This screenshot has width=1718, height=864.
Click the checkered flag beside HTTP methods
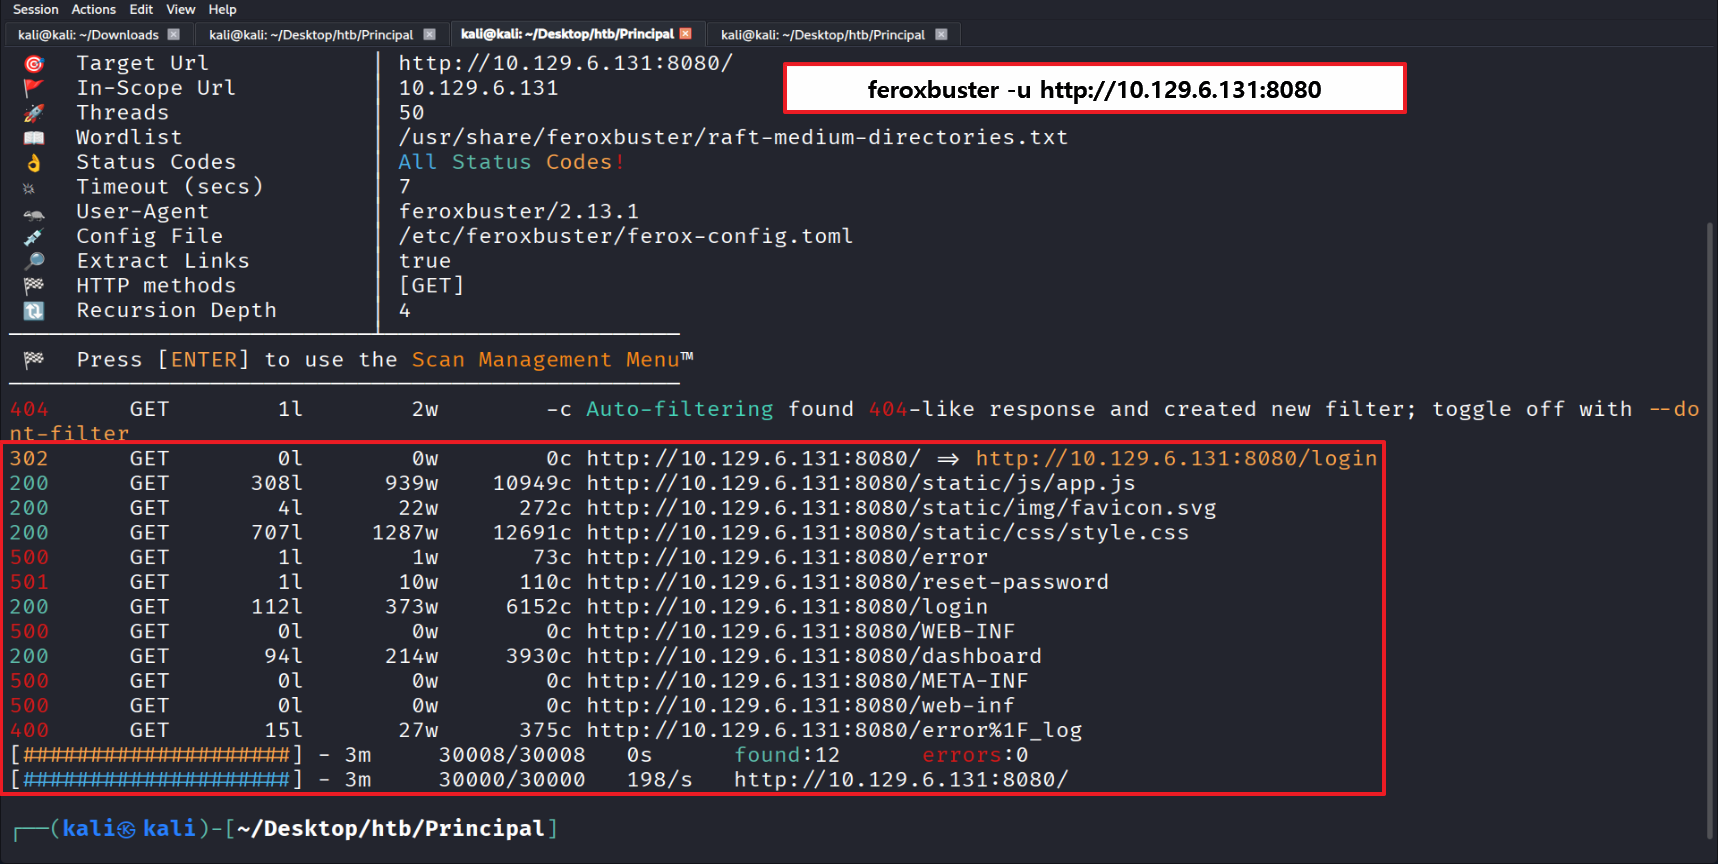[x=34, y=286]
